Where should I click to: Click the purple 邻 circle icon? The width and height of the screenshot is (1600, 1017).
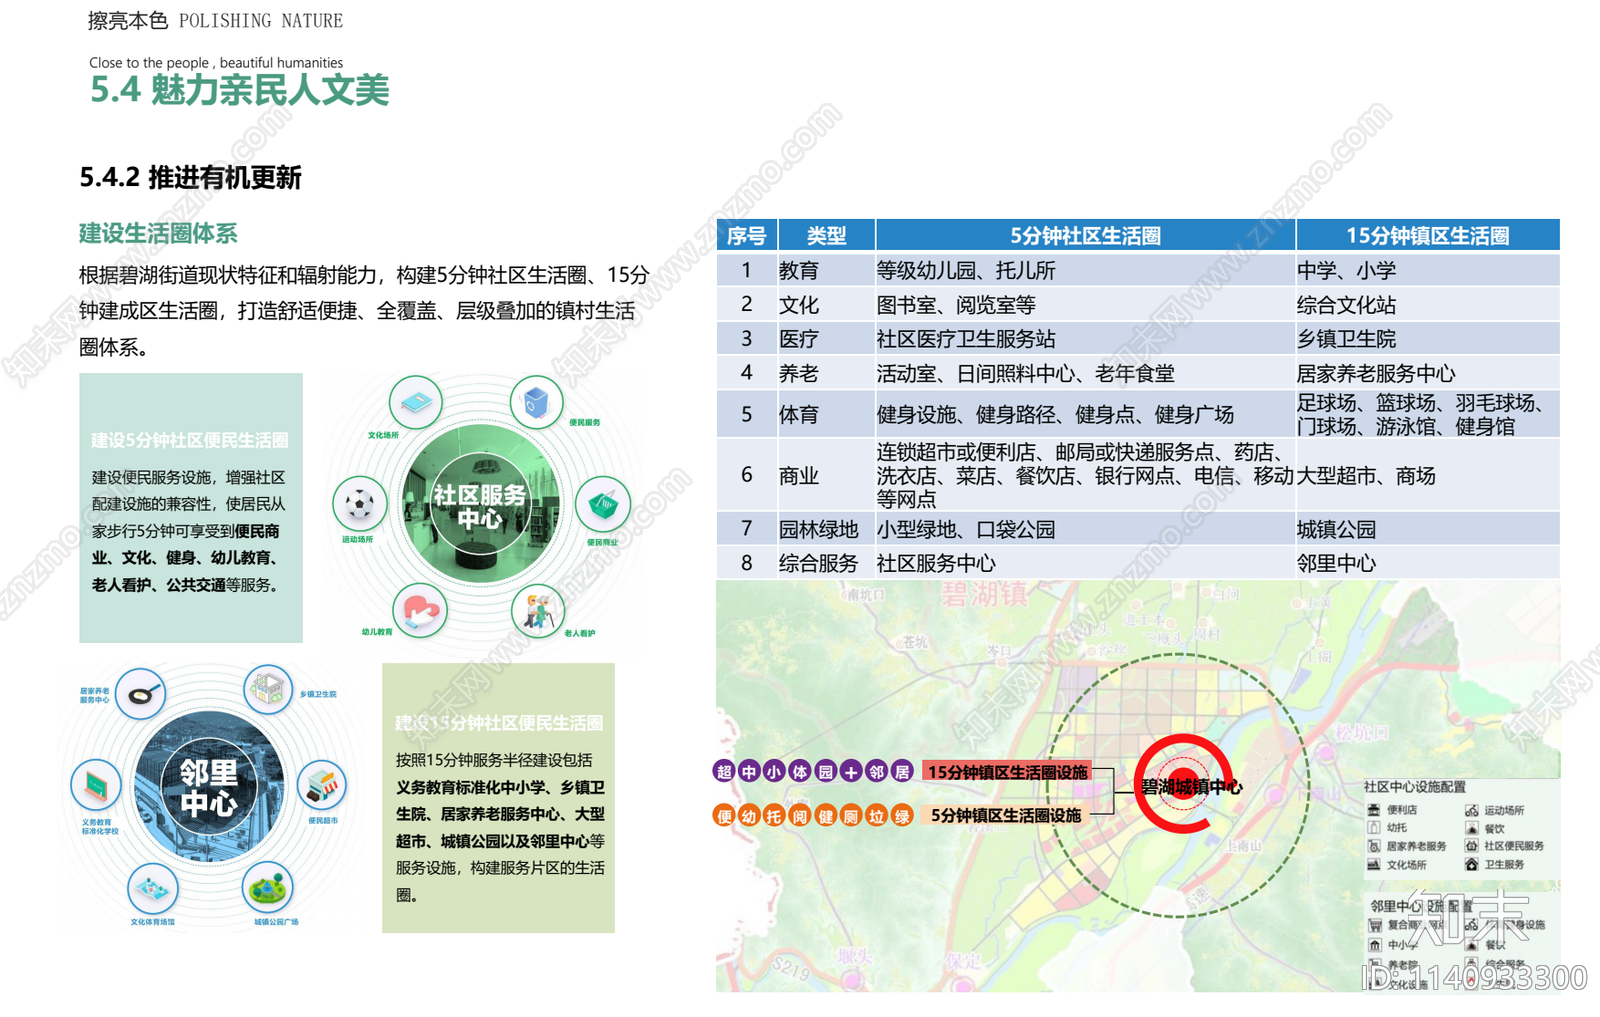coord(876,771)
